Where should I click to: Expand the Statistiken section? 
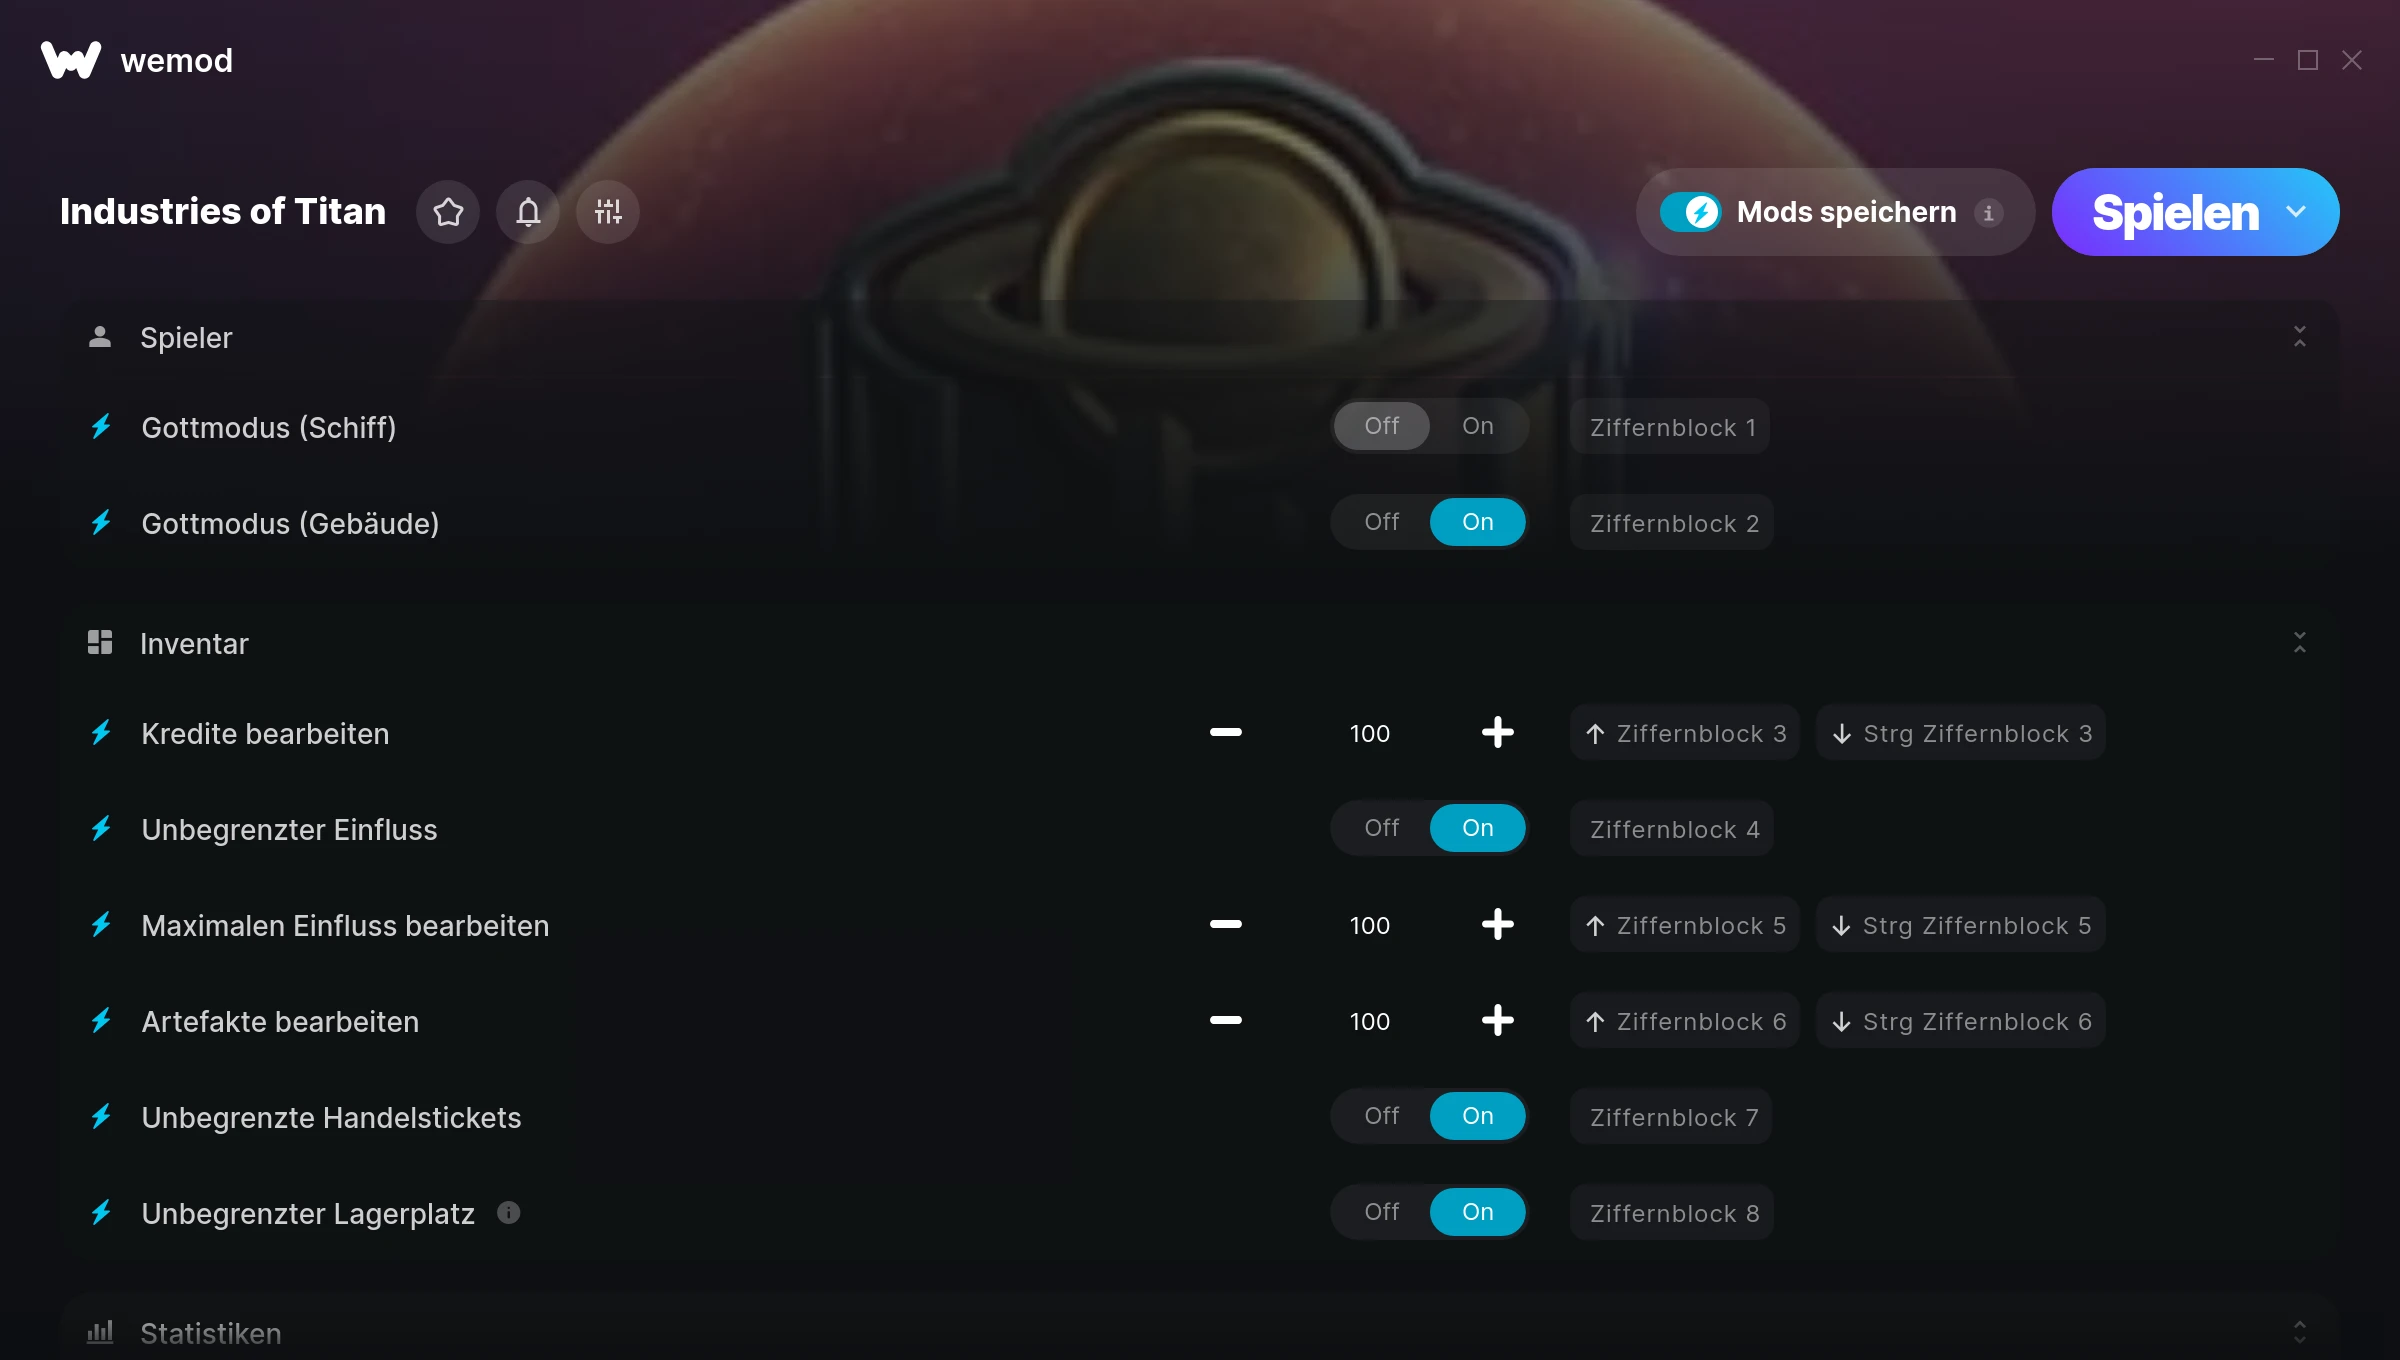point(2299,1332)
